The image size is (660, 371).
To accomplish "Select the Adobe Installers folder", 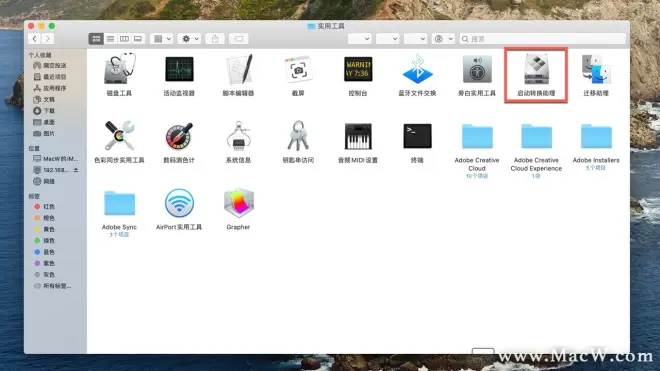I will [596, 136].
